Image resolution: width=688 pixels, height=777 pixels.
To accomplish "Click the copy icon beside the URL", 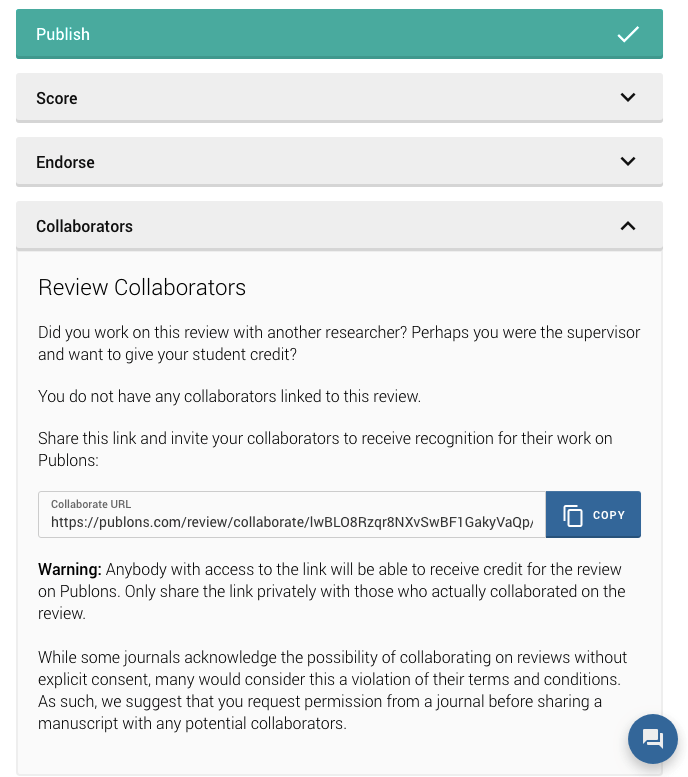I will tap(573, 515).
